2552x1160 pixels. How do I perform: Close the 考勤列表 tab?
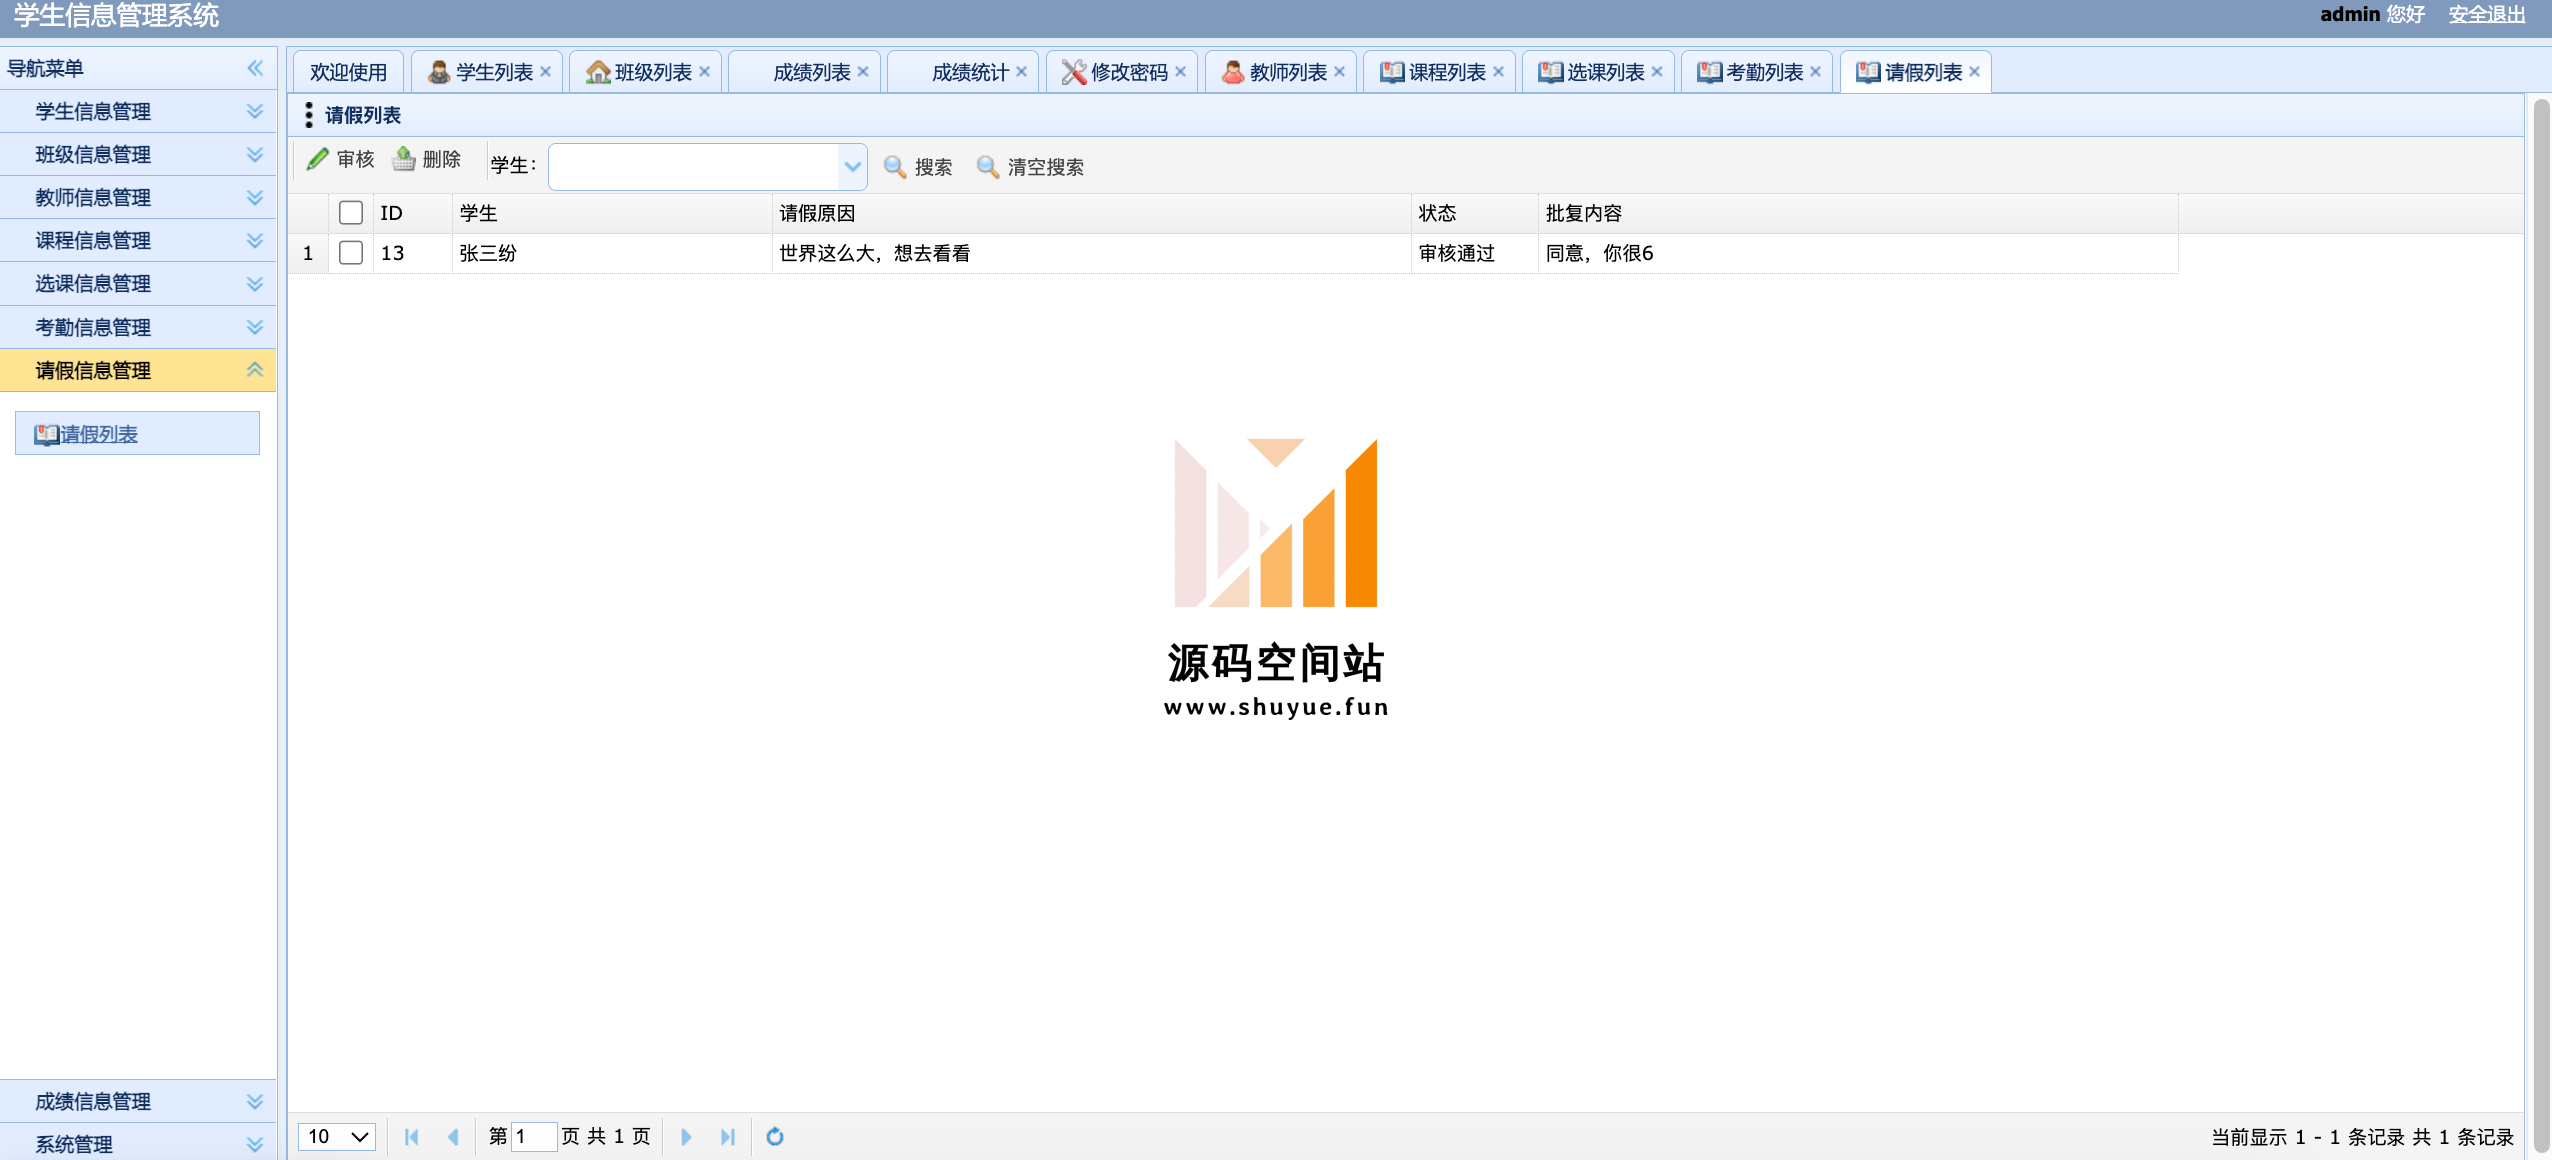(1816, 72)
